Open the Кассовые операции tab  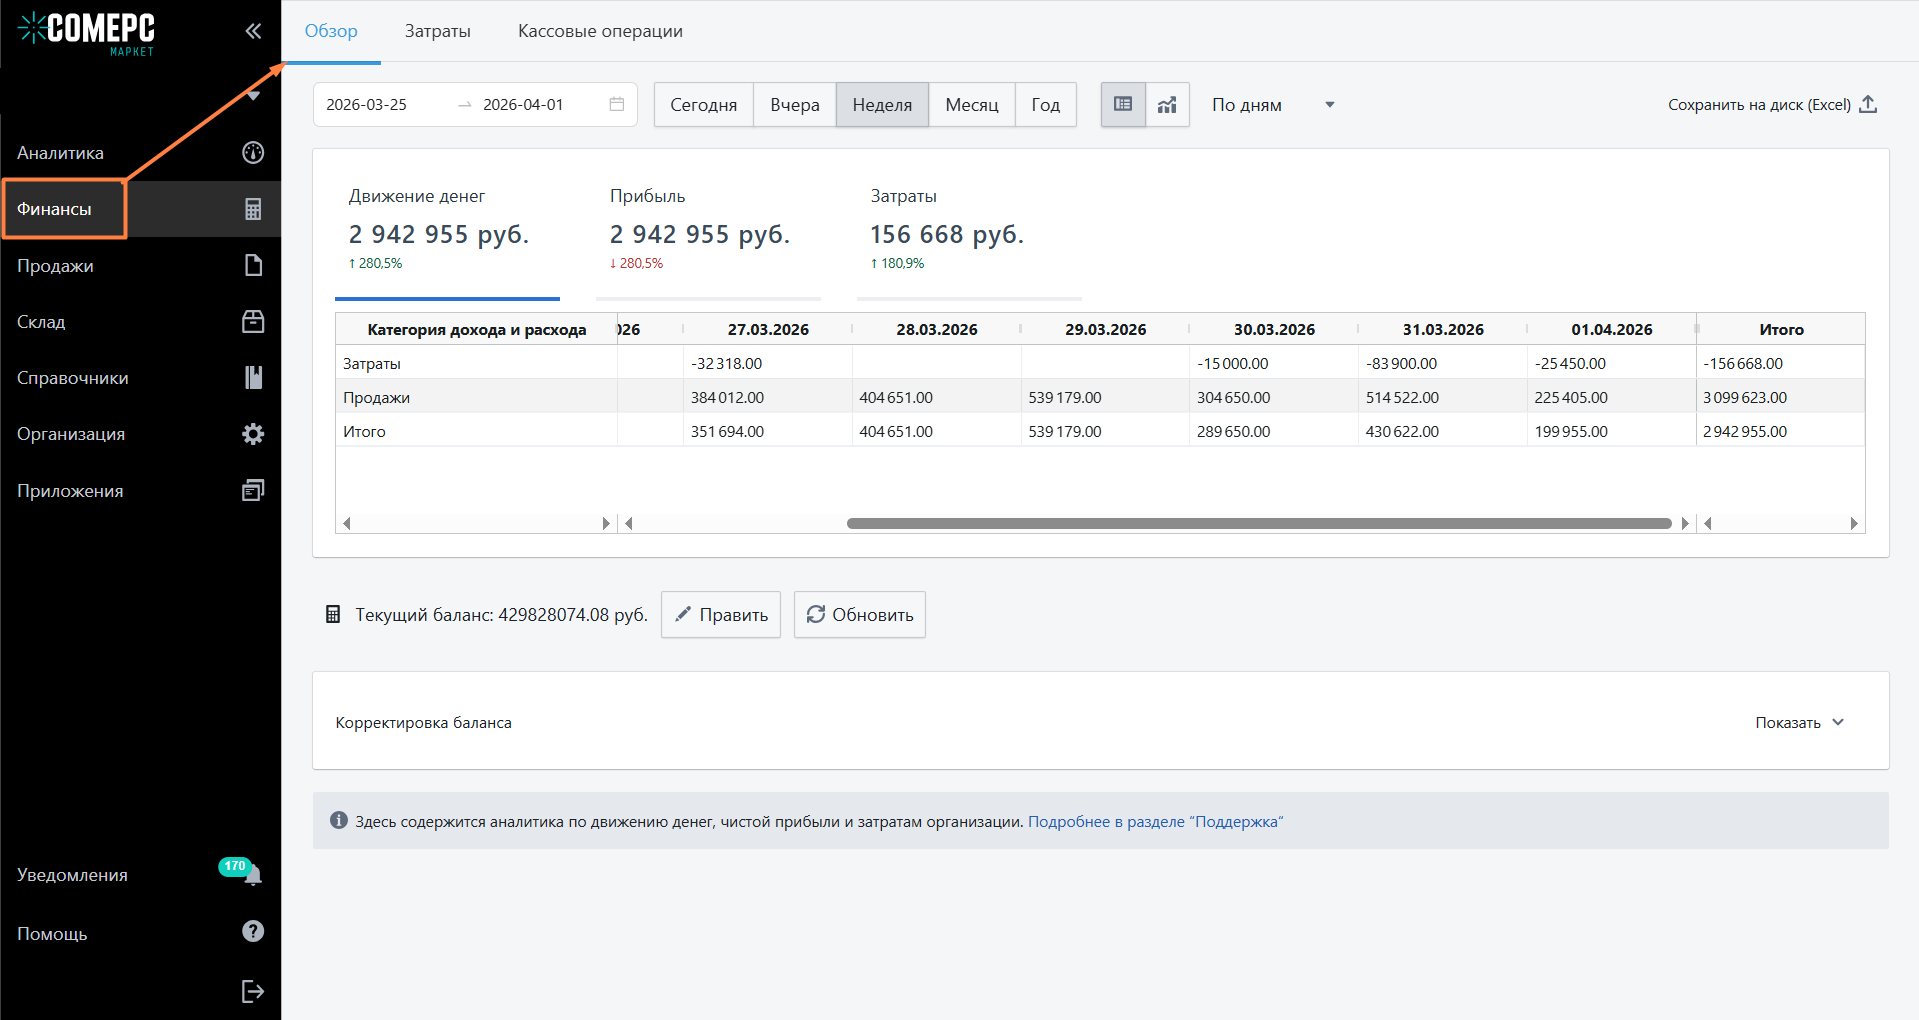(600, 31)
